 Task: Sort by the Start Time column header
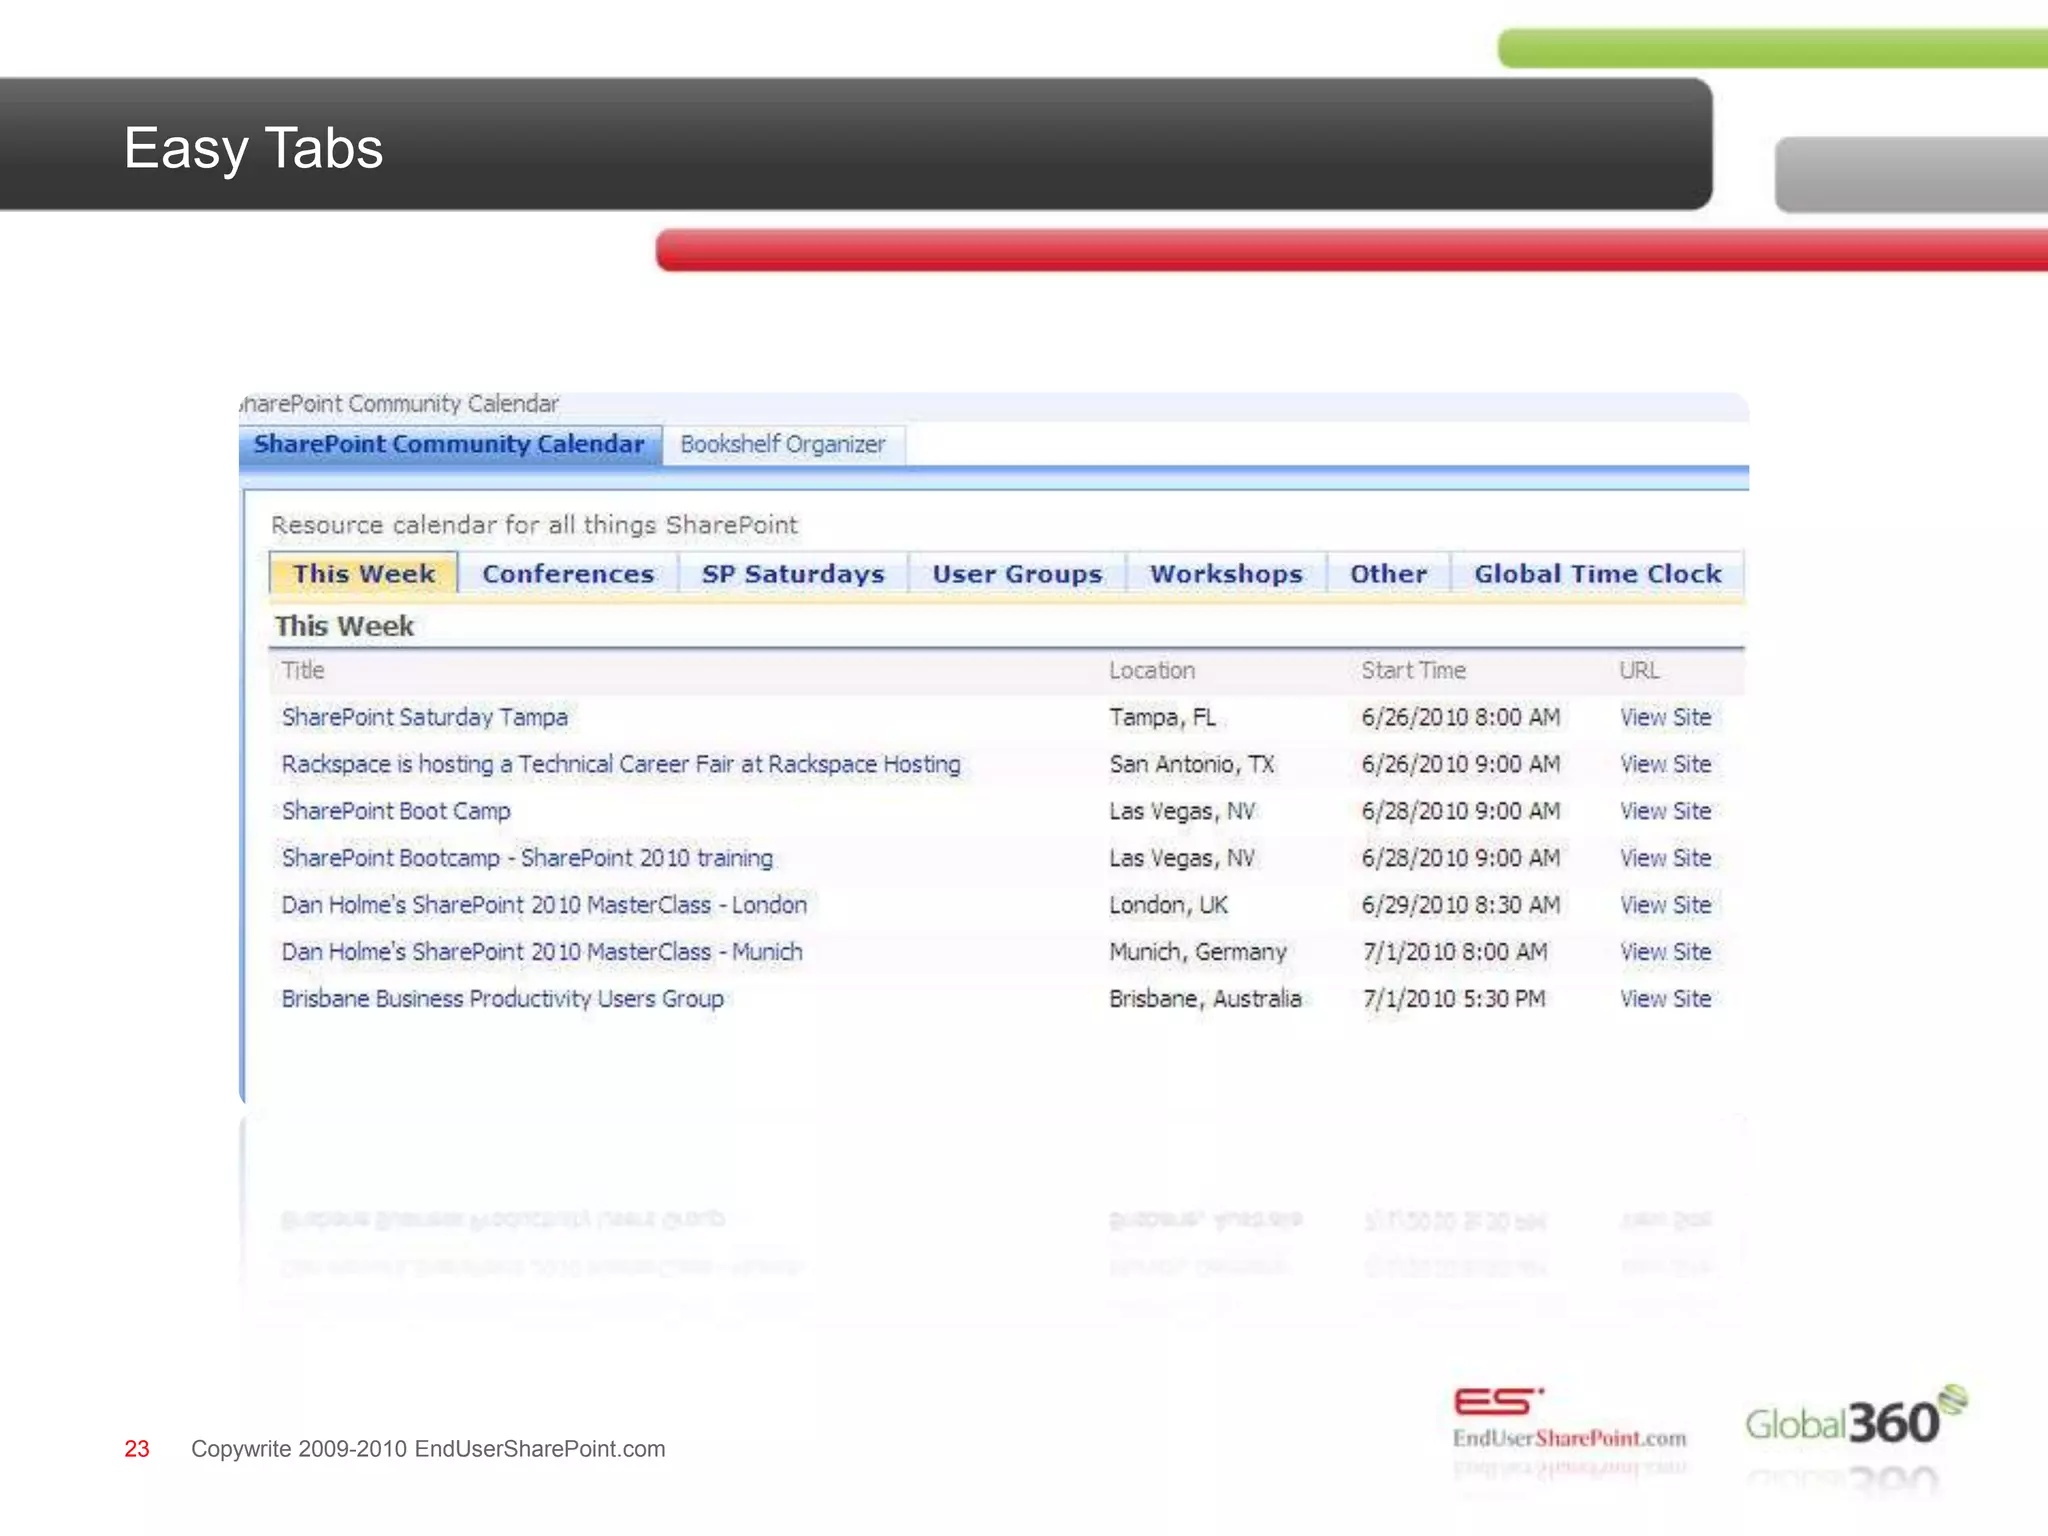(1413, 670)
